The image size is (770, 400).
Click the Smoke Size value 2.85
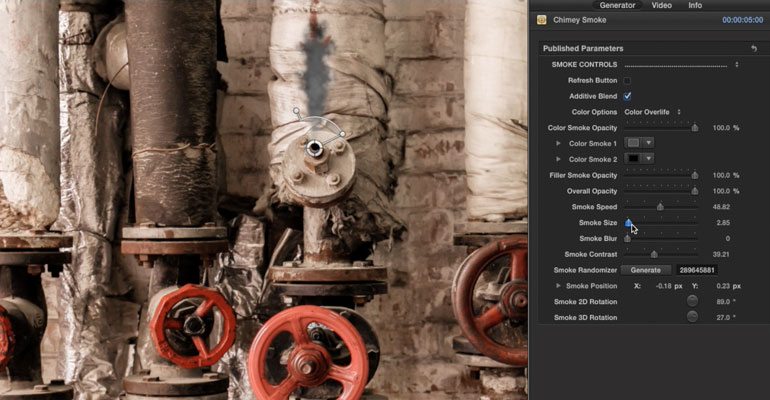[x=723, y=223]
